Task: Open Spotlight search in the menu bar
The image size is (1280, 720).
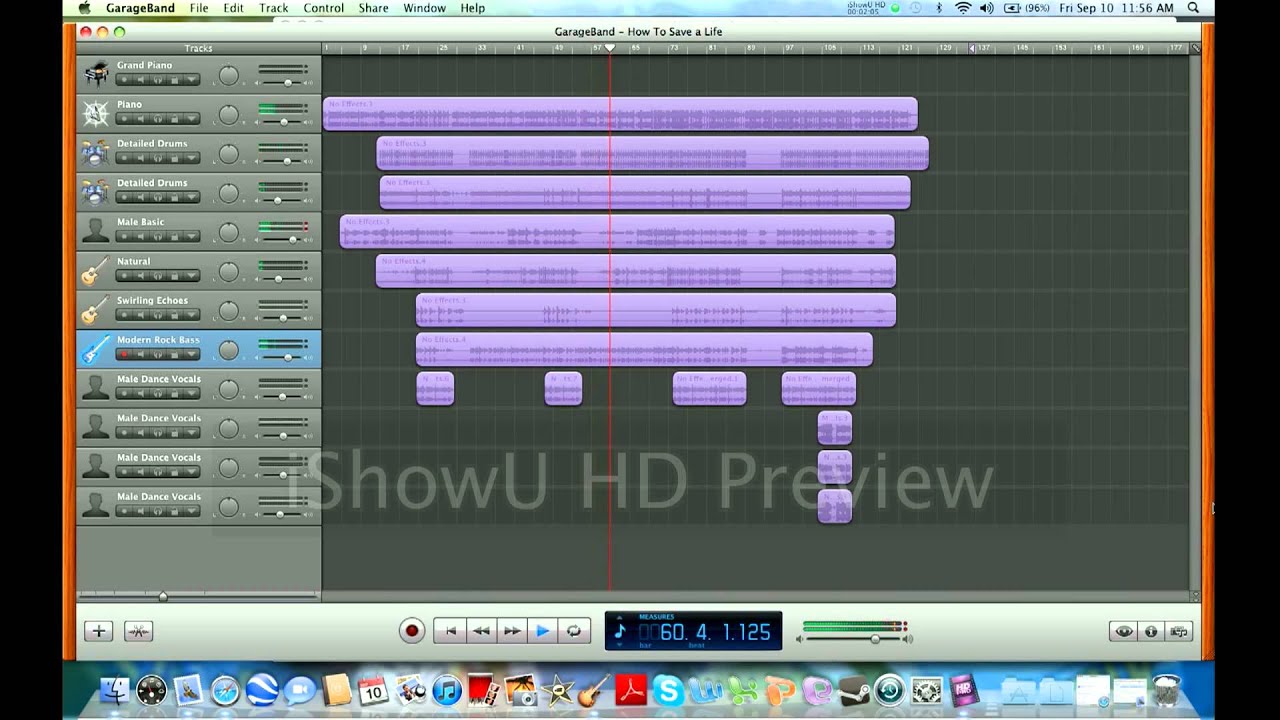Action: 1193,8
